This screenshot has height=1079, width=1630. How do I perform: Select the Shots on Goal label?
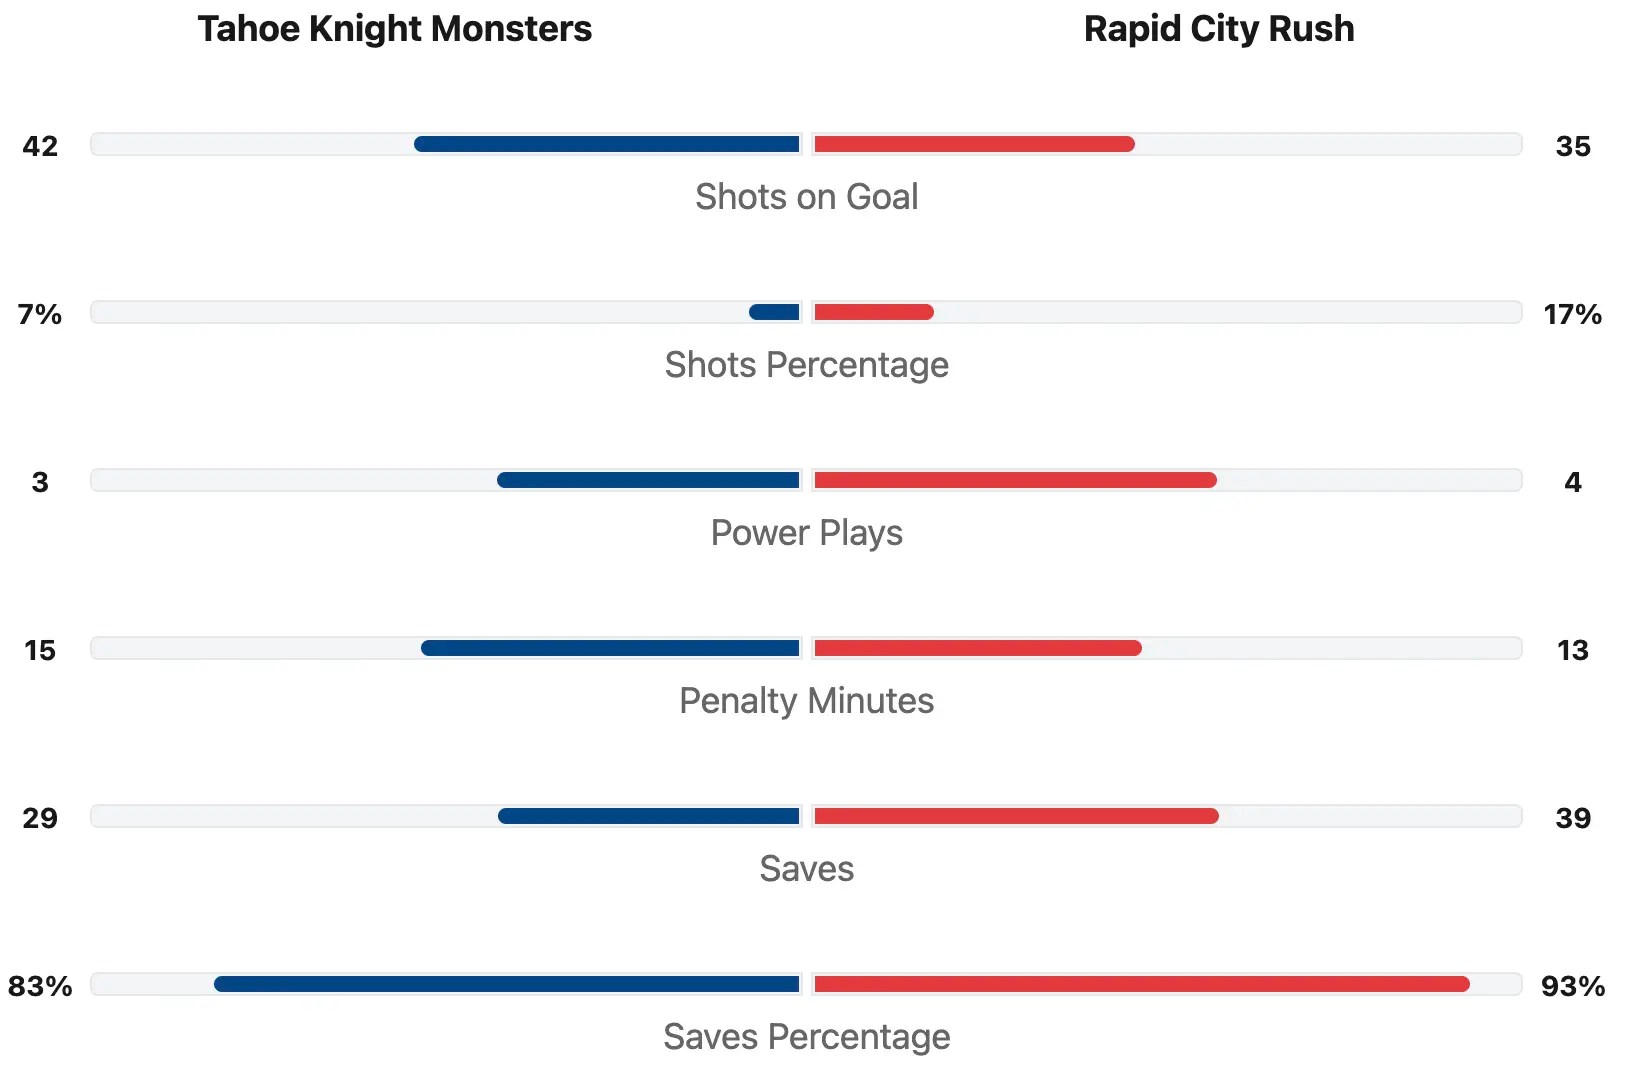806,197
